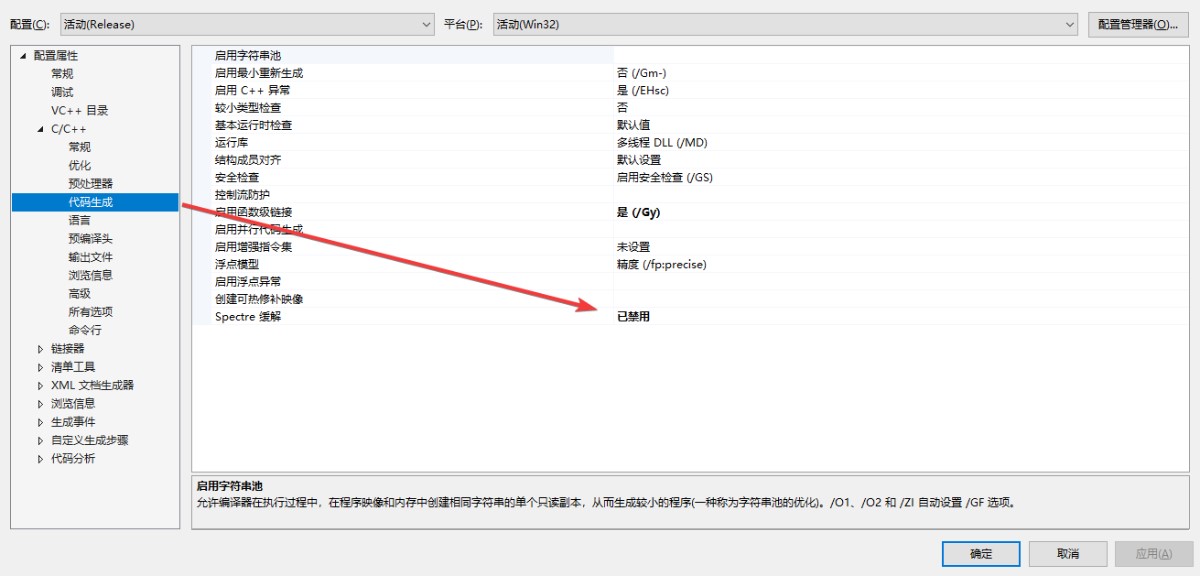Image resolution: width=1200 pixels, height=576 pixels.
Task: Click the 启用浮点异常 property name
Action: [x=248, y=282]
